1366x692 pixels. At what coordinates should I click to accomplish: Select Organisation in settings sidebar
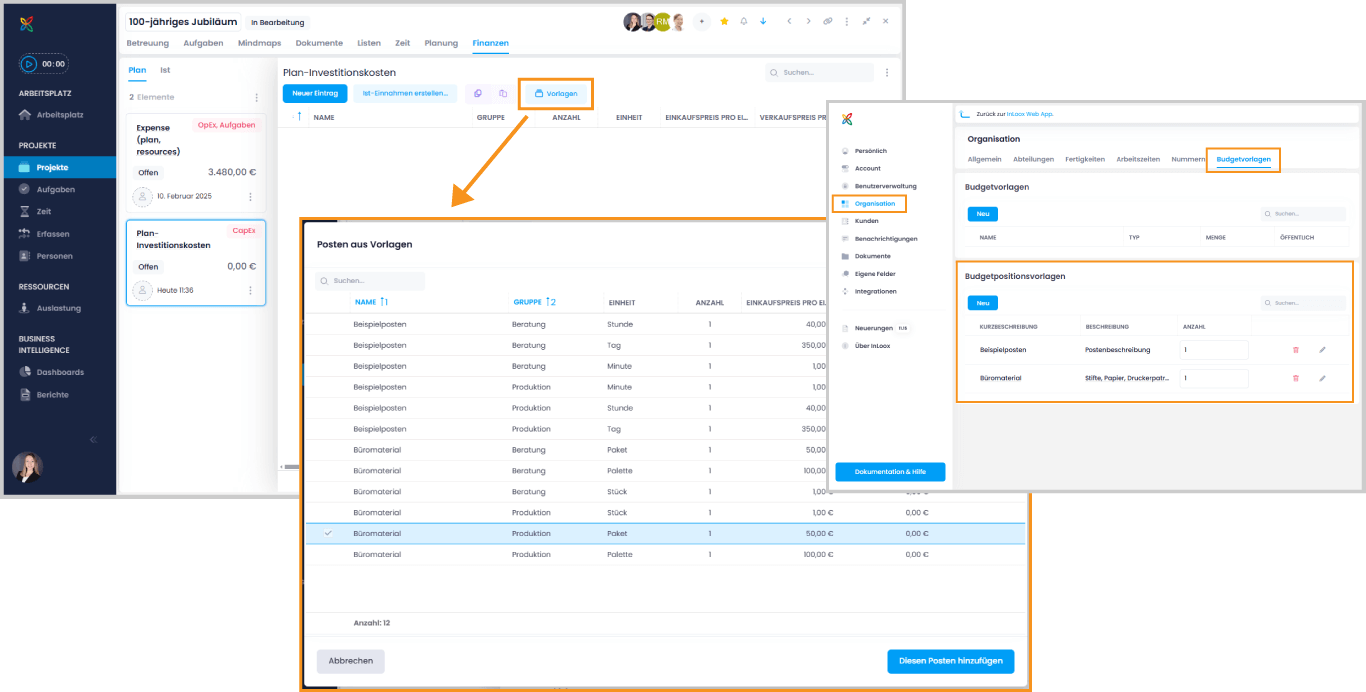pyautogui.click(x=869, y=203)
